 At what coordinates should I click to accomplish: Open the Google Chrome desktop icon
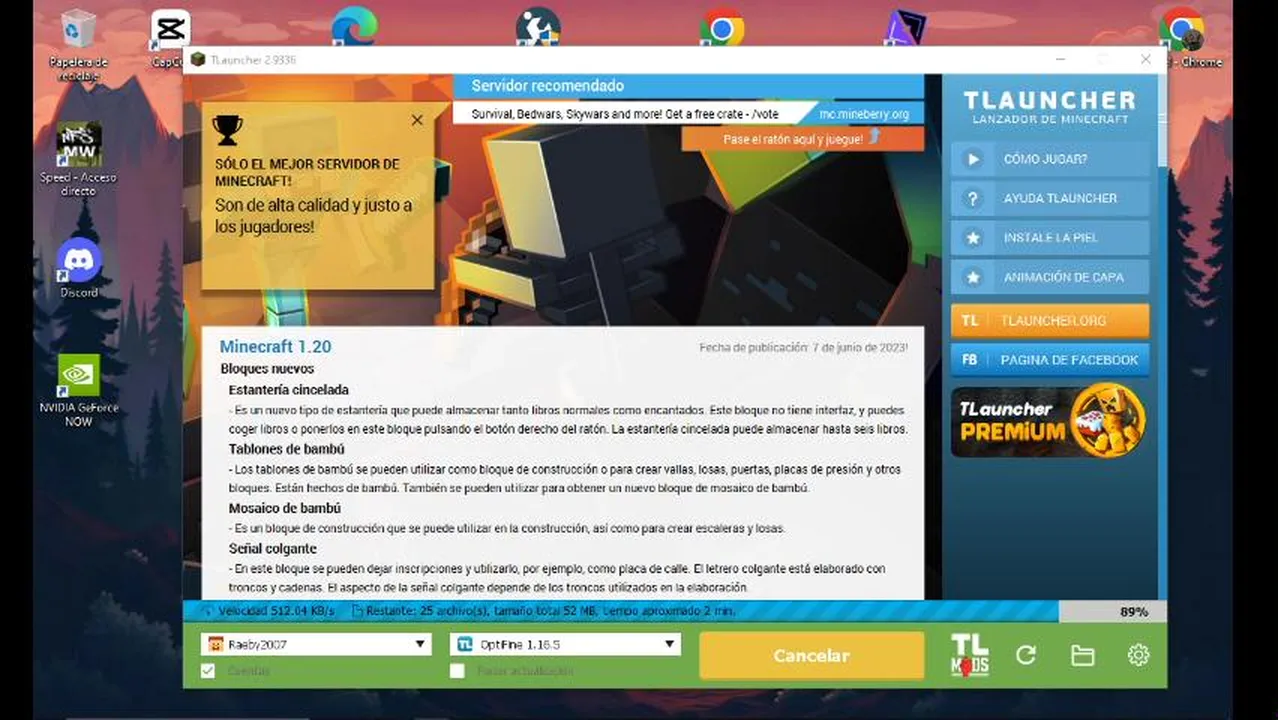721,27
